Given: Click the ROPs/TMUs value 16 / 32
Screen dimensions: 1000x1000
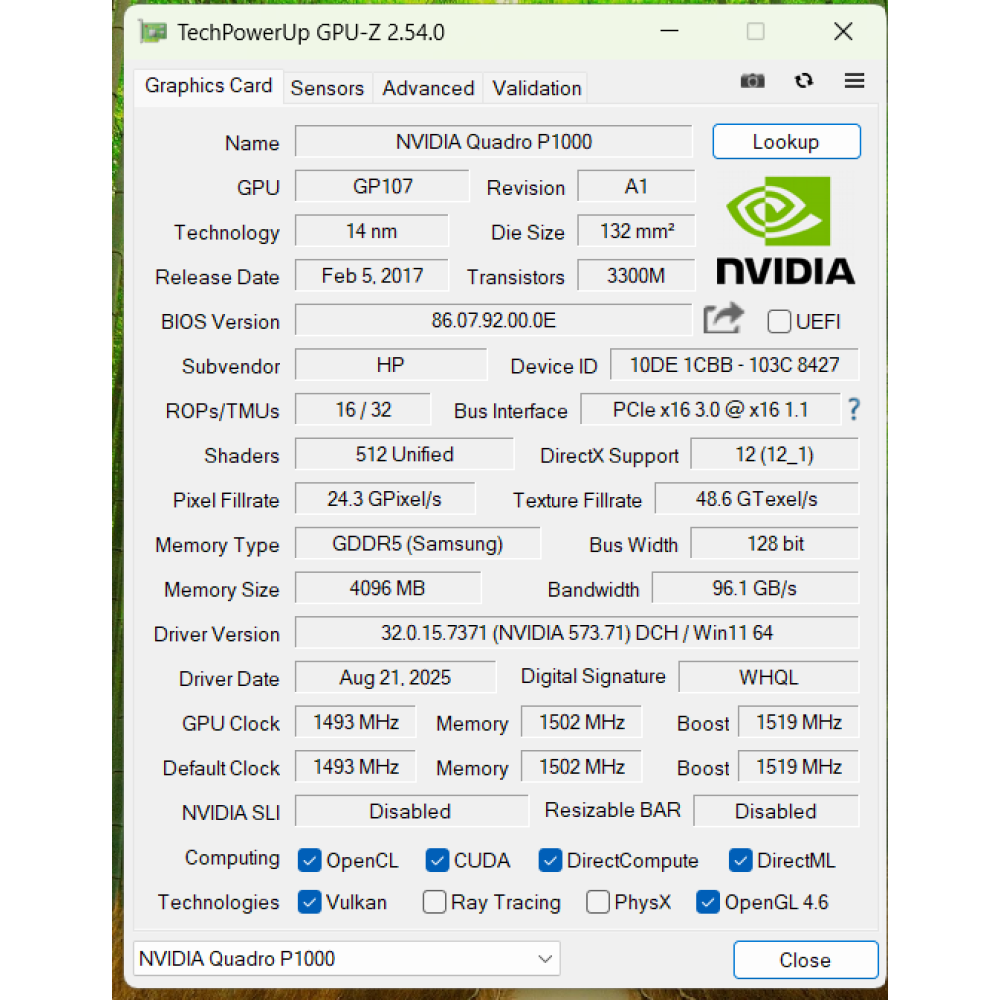Looking at the screenshot, I should pos(363,409).
